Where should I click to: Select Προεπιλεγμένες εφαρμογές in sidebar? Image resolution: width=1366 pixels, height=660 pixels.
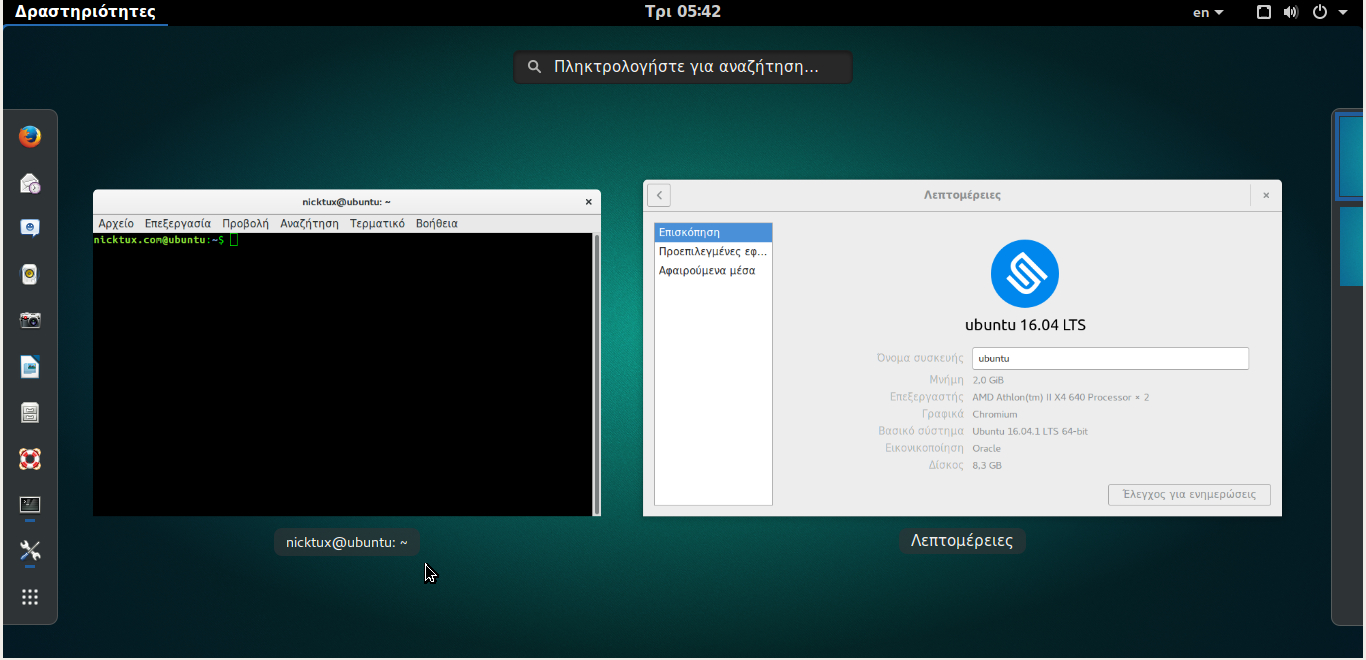713,252
